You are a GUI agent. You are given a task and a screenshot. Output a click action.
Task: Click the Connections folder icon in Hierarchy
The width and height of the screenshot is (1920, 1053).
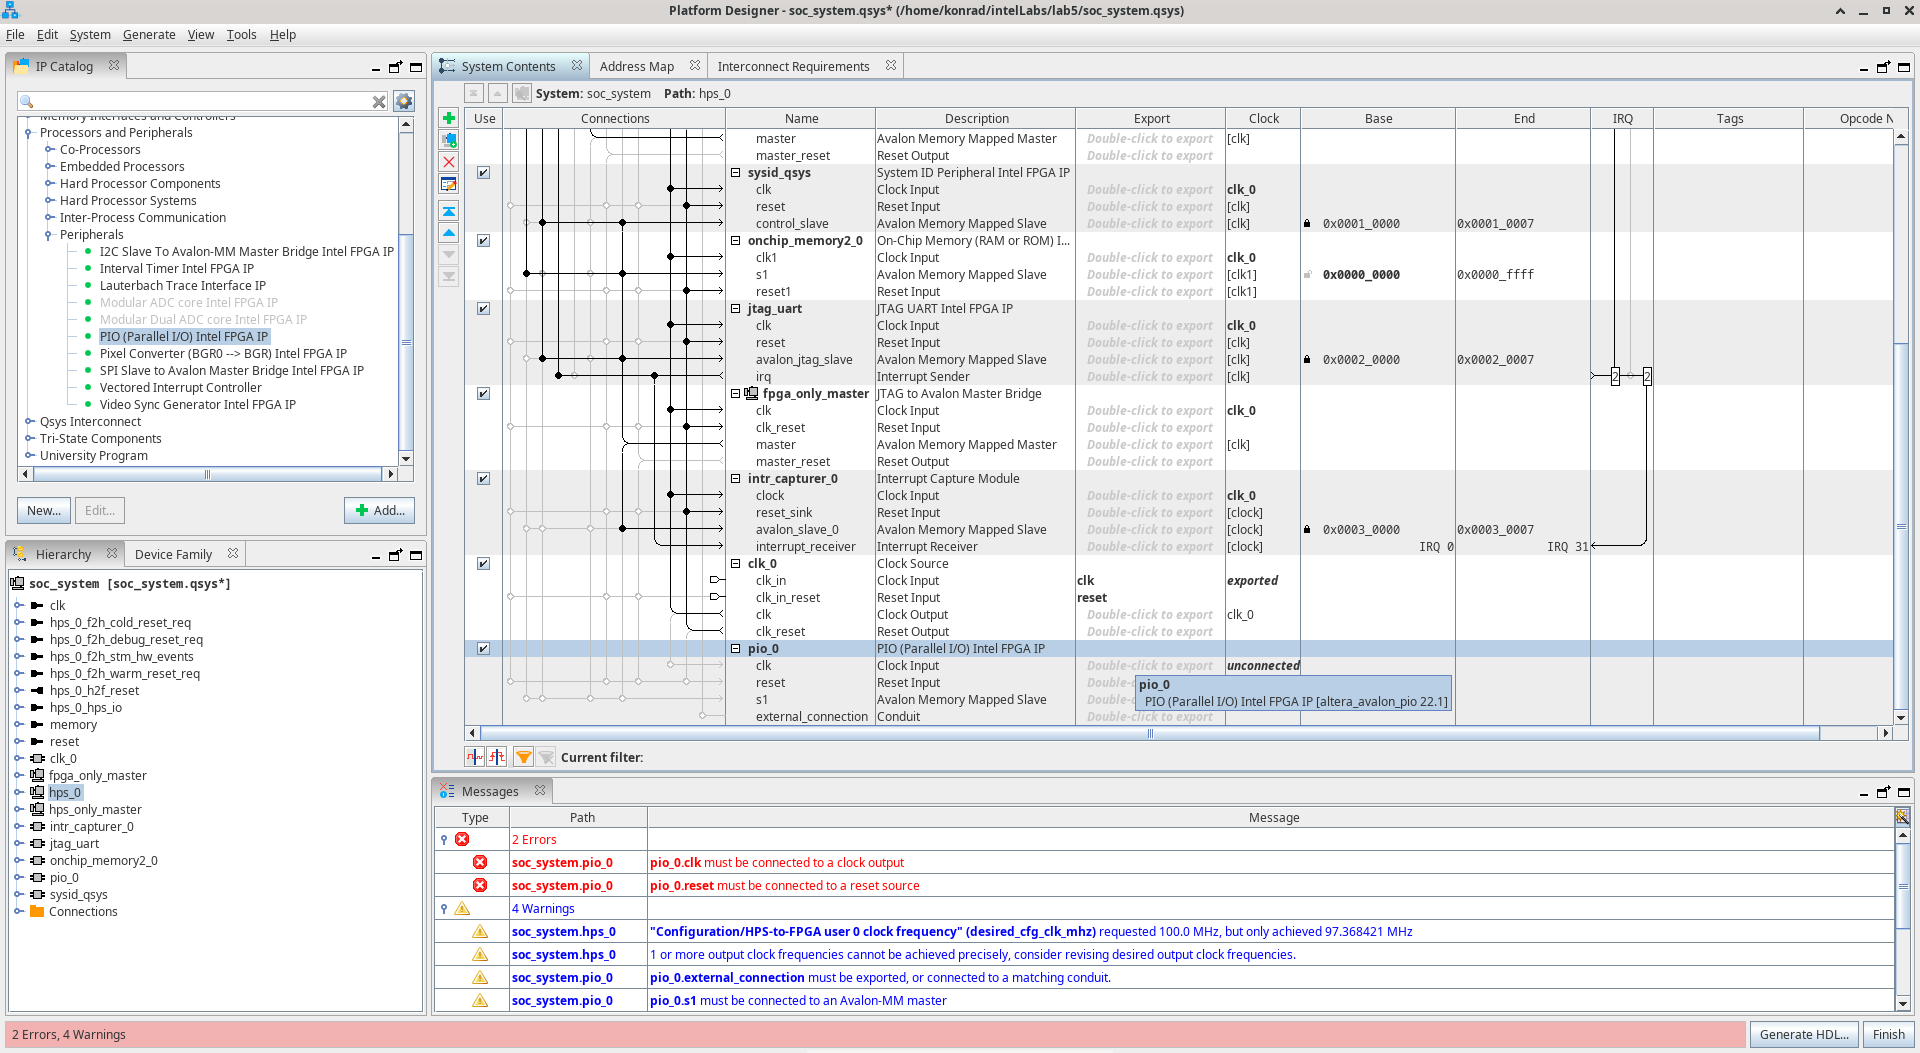click(37, 911)
